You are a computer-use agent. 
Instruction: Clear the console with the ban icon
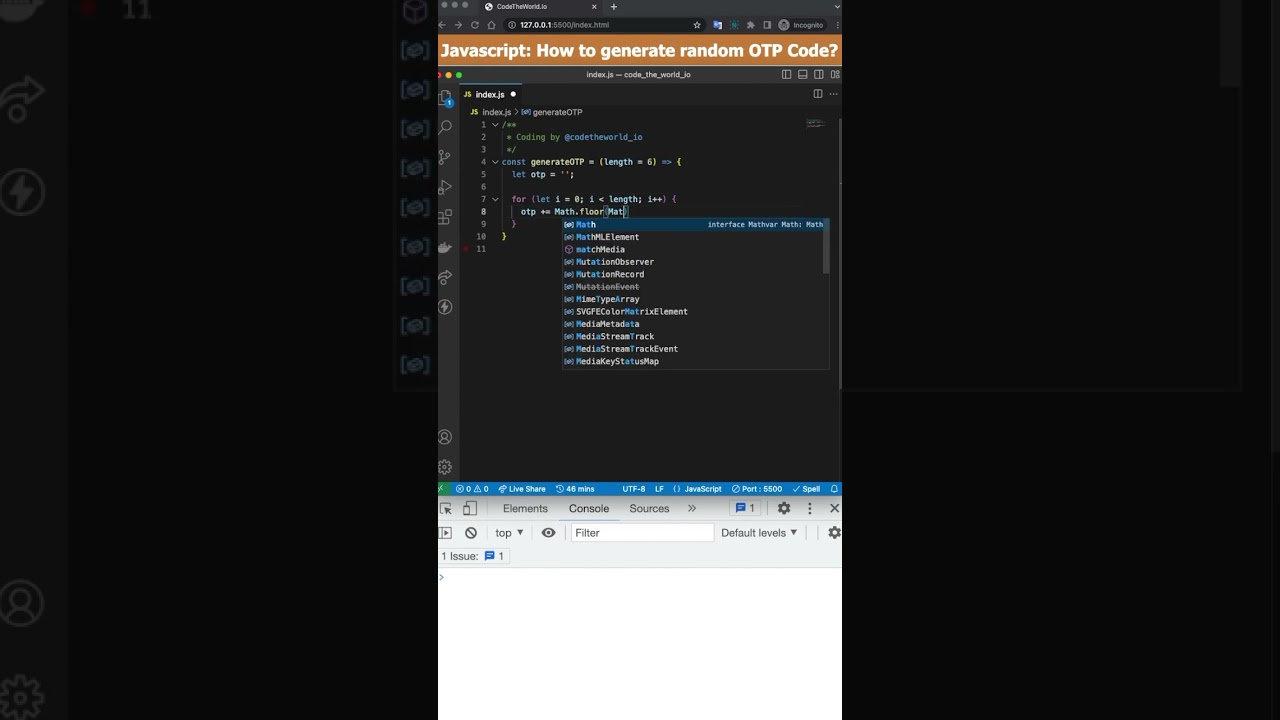(471, 533)
